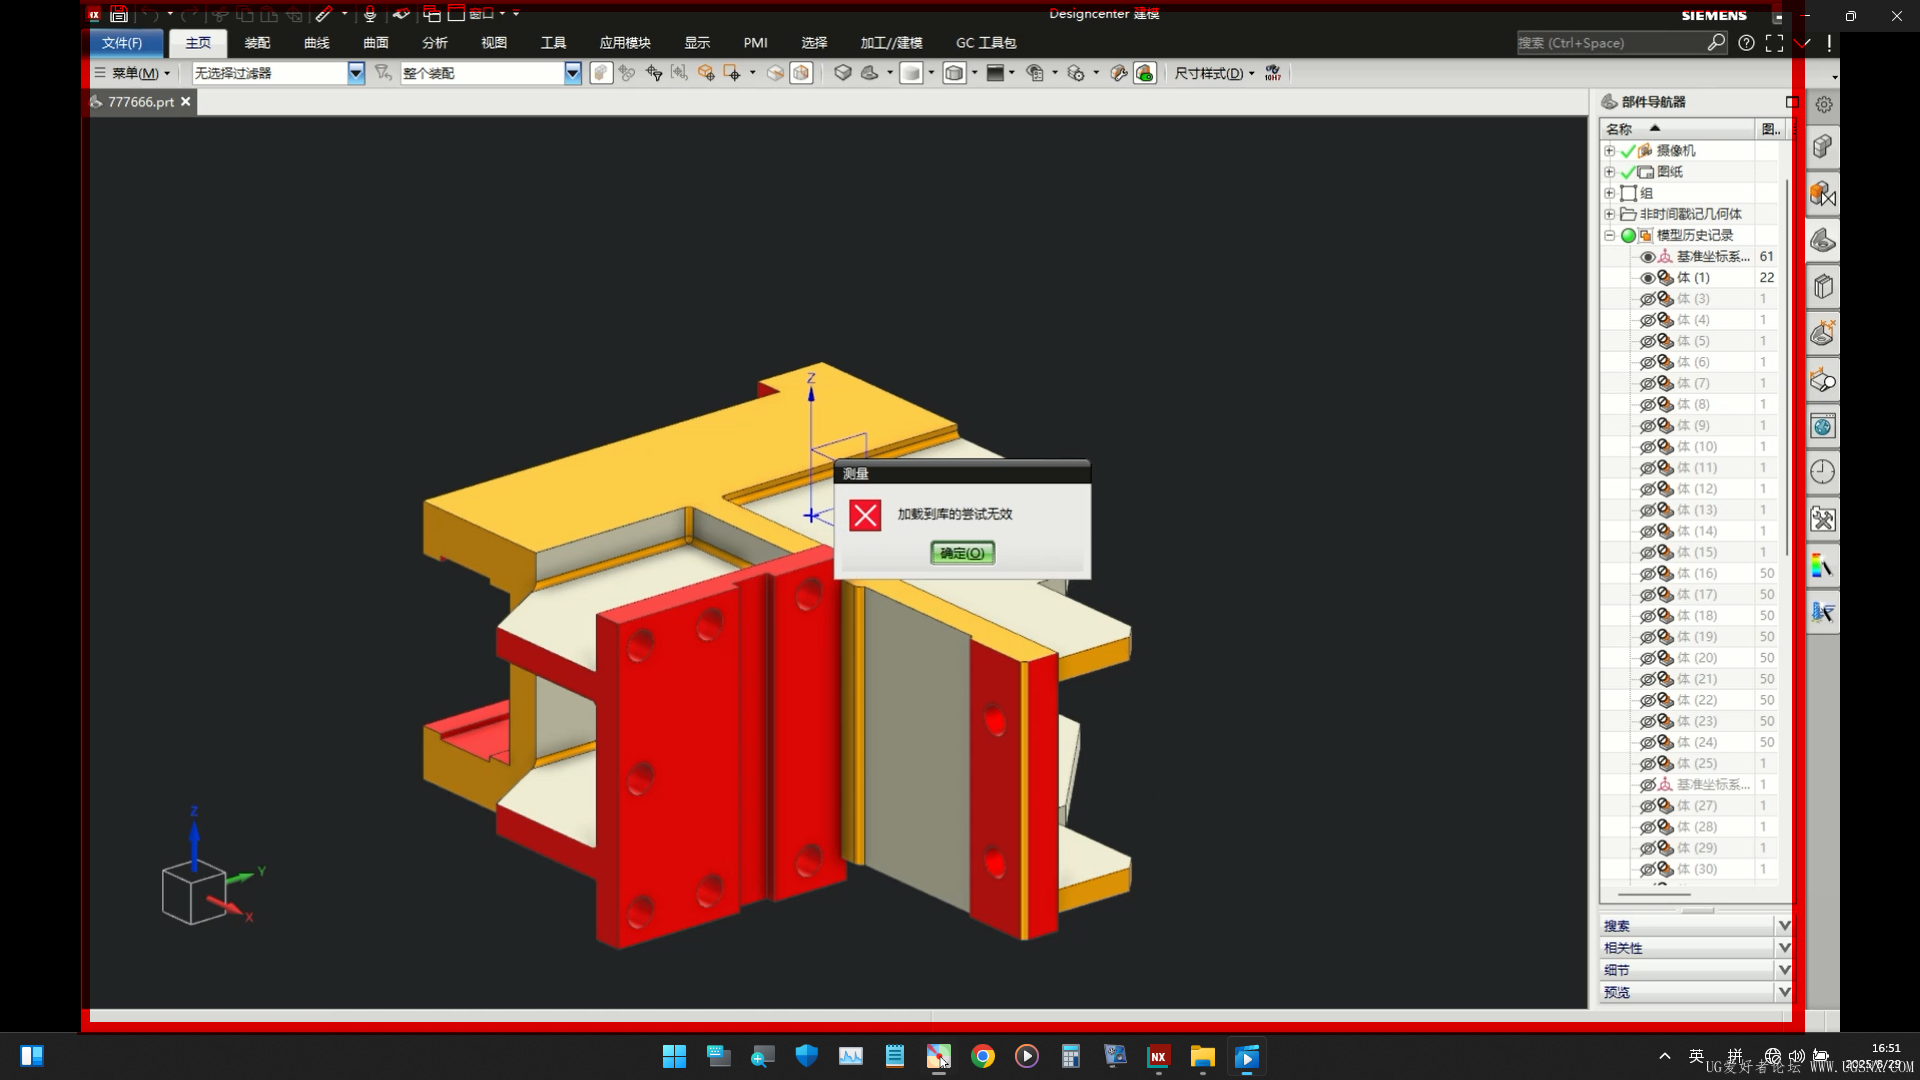This screenshot has height=1080, width=1920.
Task: Open the 无选择过滤器 selection filter dropdown
Action: pyautogui.click(x=355, y=73)
